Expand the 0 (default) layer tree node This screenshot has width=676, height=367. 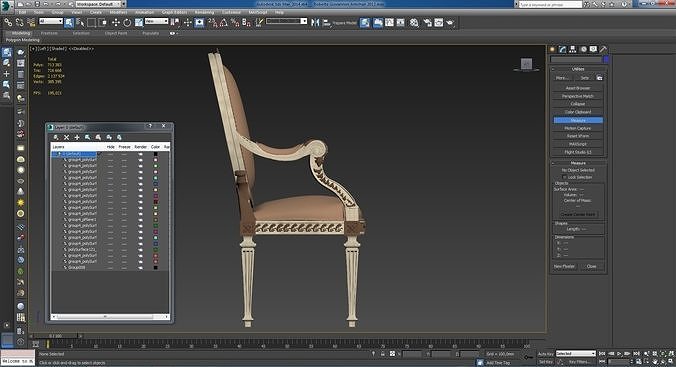pyautogui.click(x=59, y=154)
